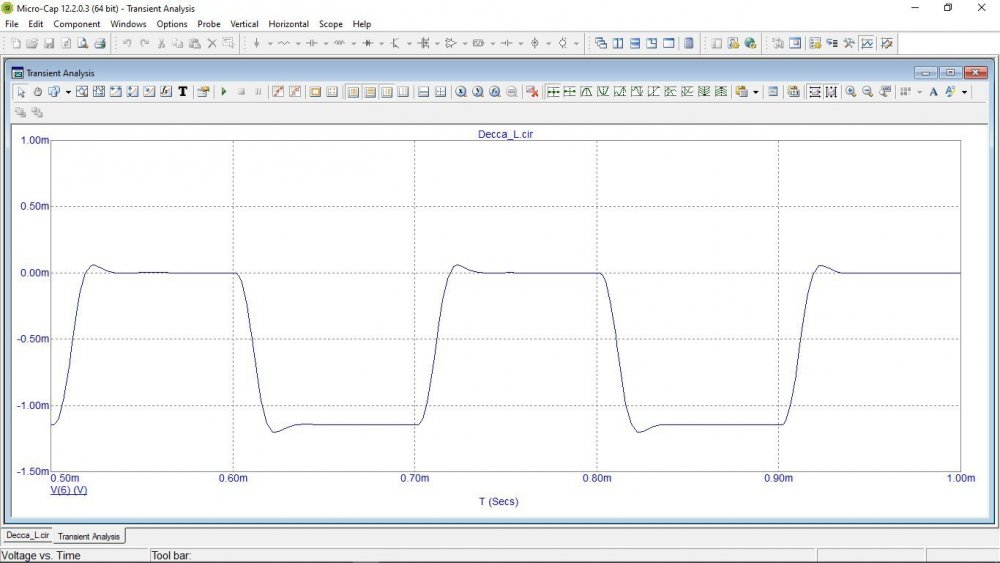Image resolution: width=1000 pixels, height=563 pixels.
Task: Expand the ground component dropdown arrow
Action: [x=269, y=44]
